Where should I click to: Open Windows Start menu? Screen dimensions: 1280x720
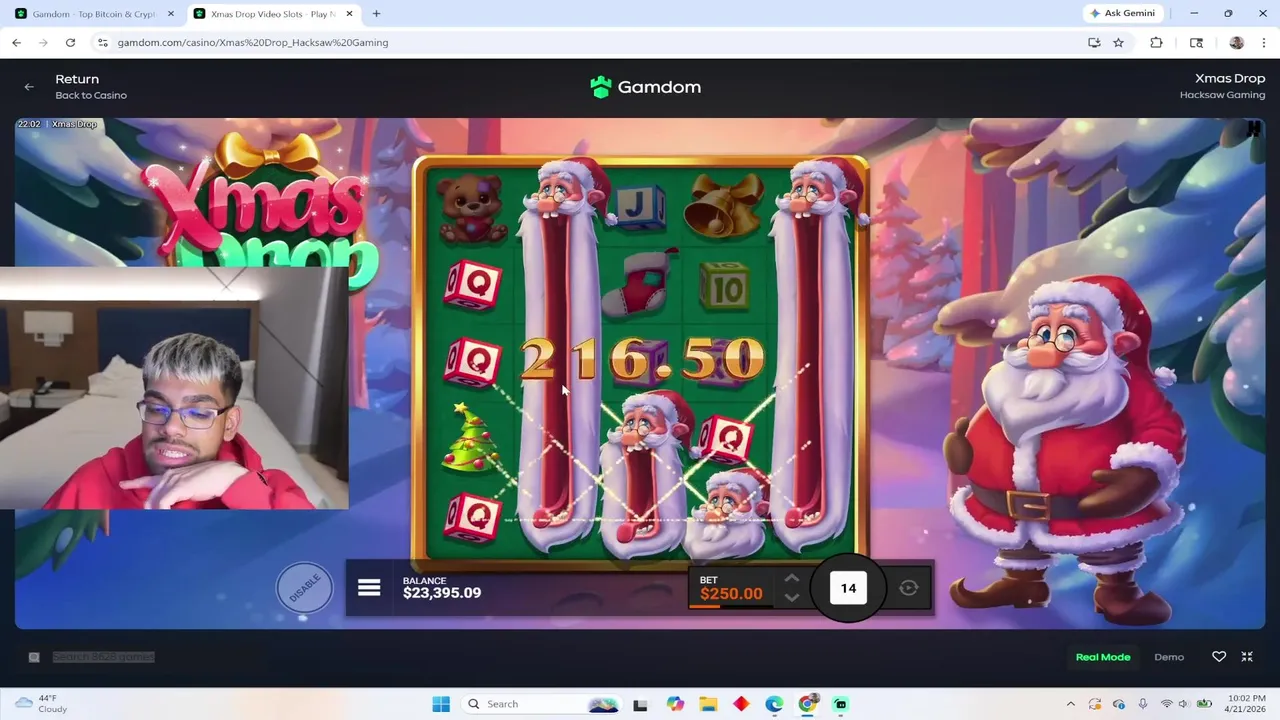(441, 704)
